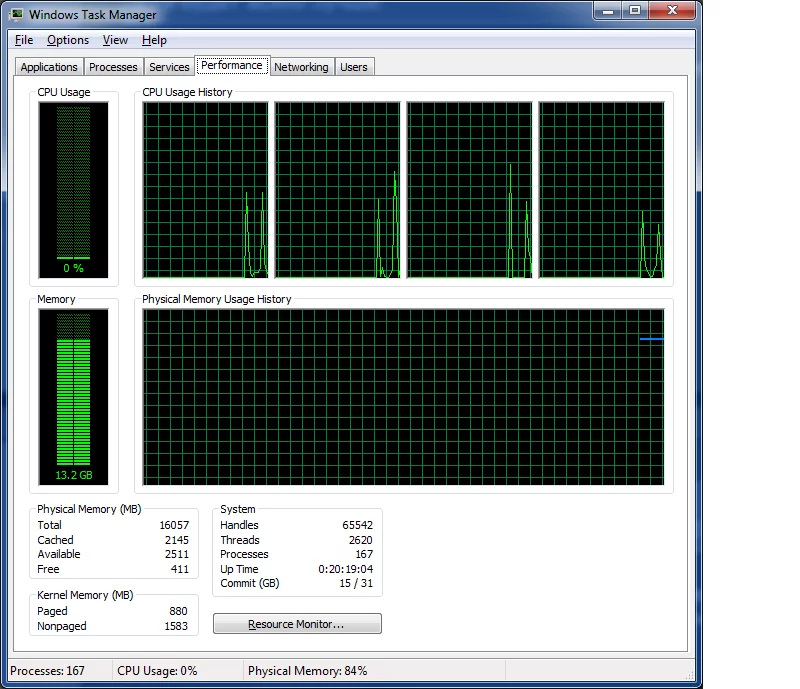800x689 pixels.
Task: Switch to the Users tab
Action: tap(354, 67)
